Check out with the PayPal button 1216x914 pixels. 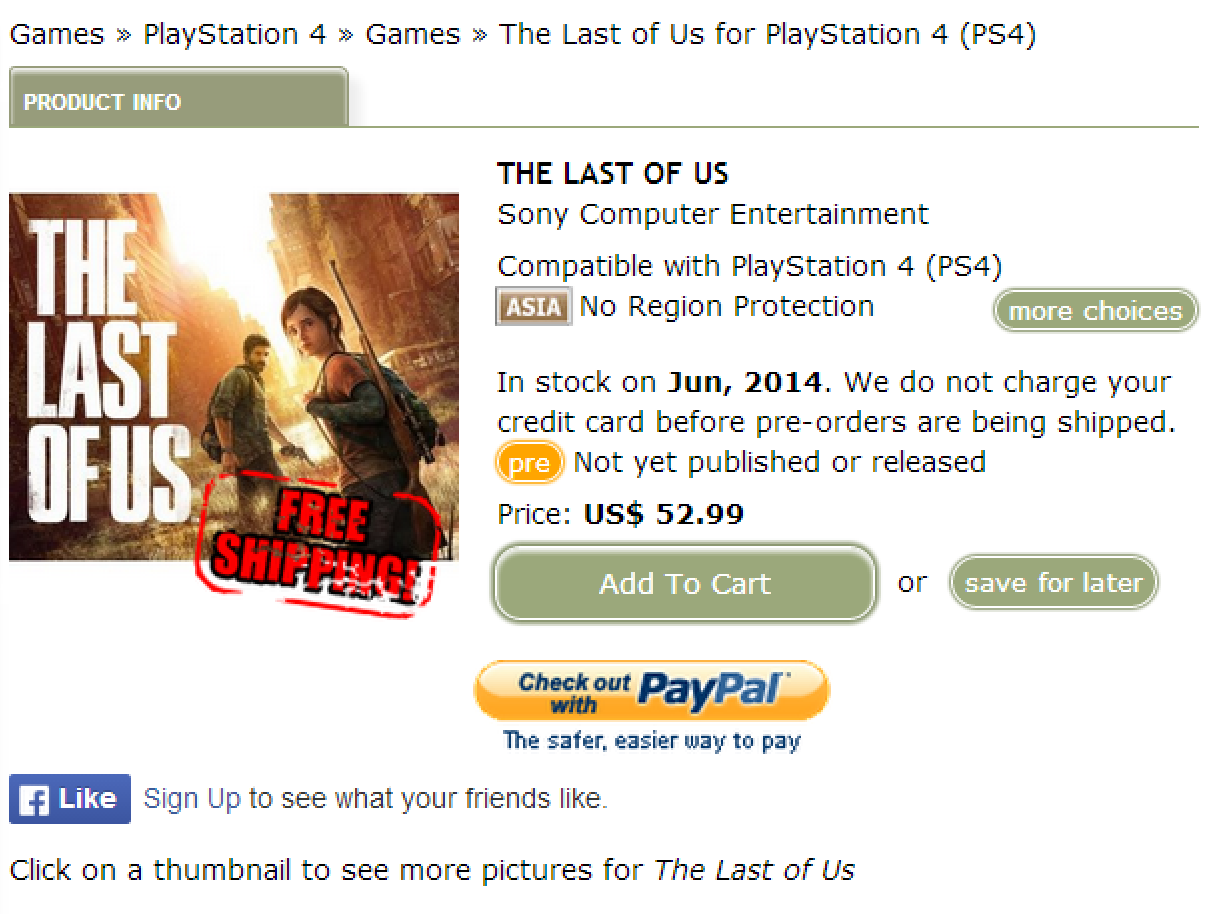click(651, 690)
